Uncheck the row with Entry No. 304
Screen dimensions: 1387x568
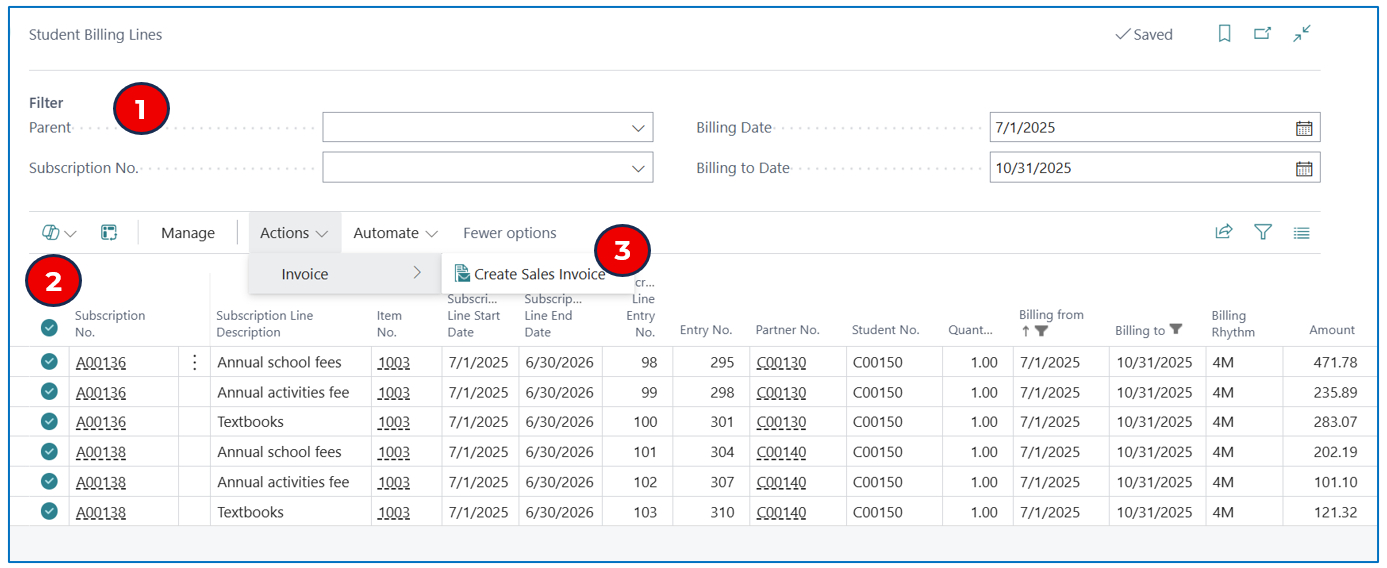point(49,451)
